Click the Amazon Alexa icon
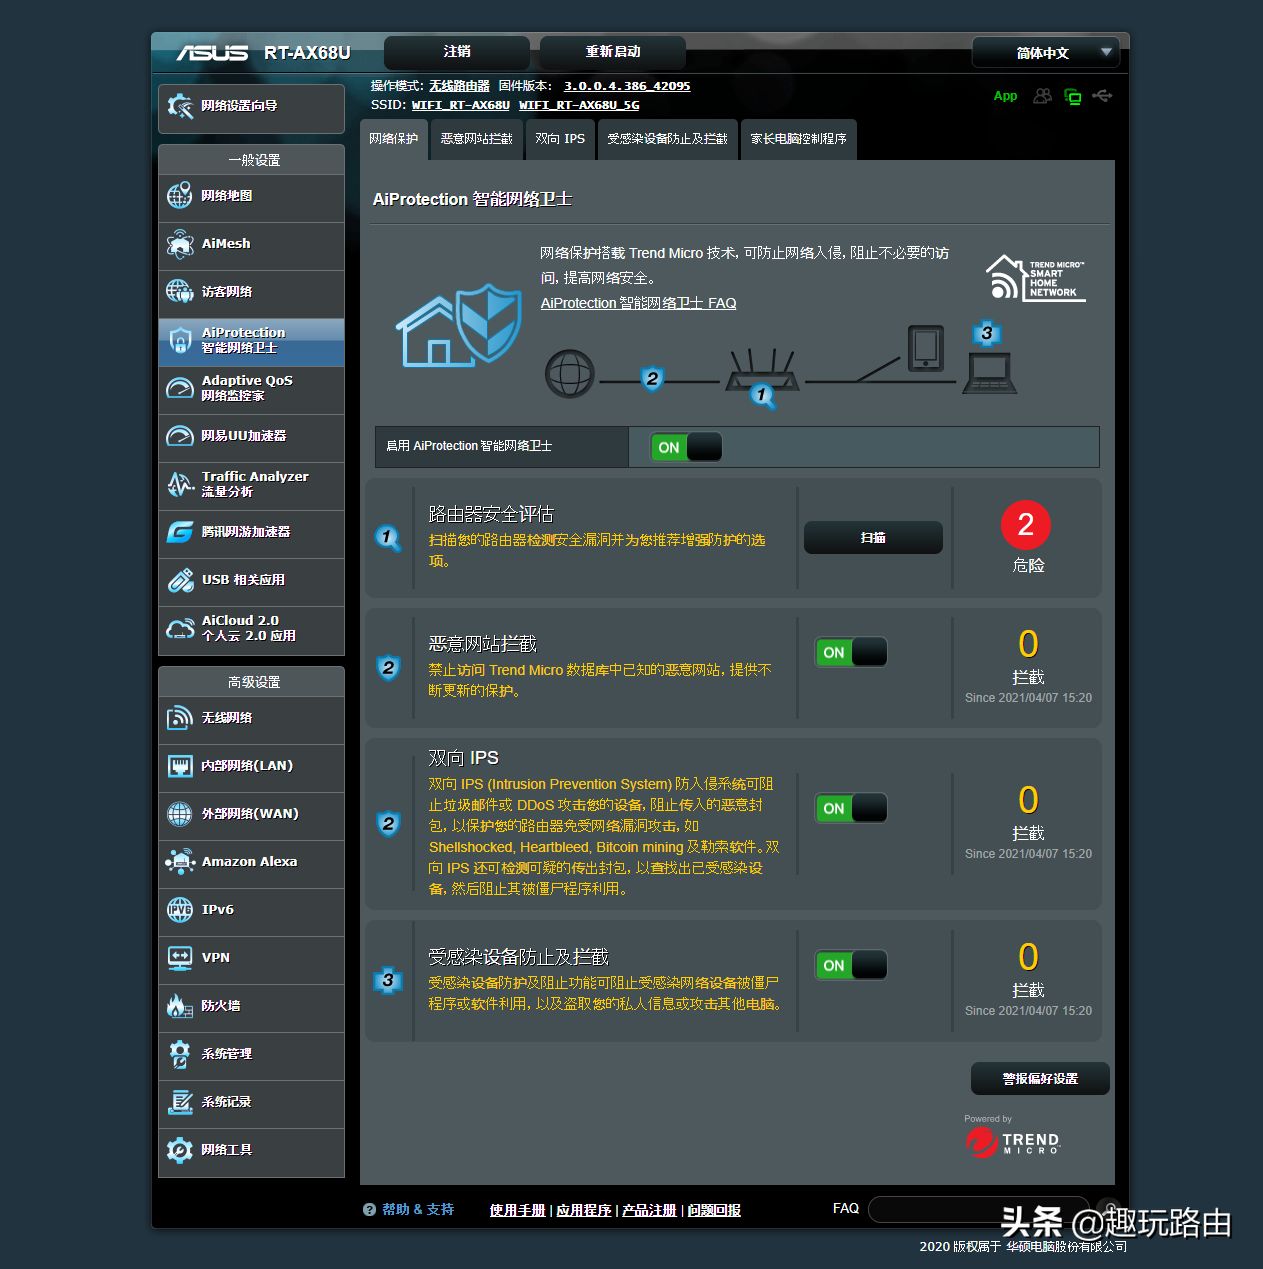The height and width of the screenshot is (1269, 1263). click(180, 862)
